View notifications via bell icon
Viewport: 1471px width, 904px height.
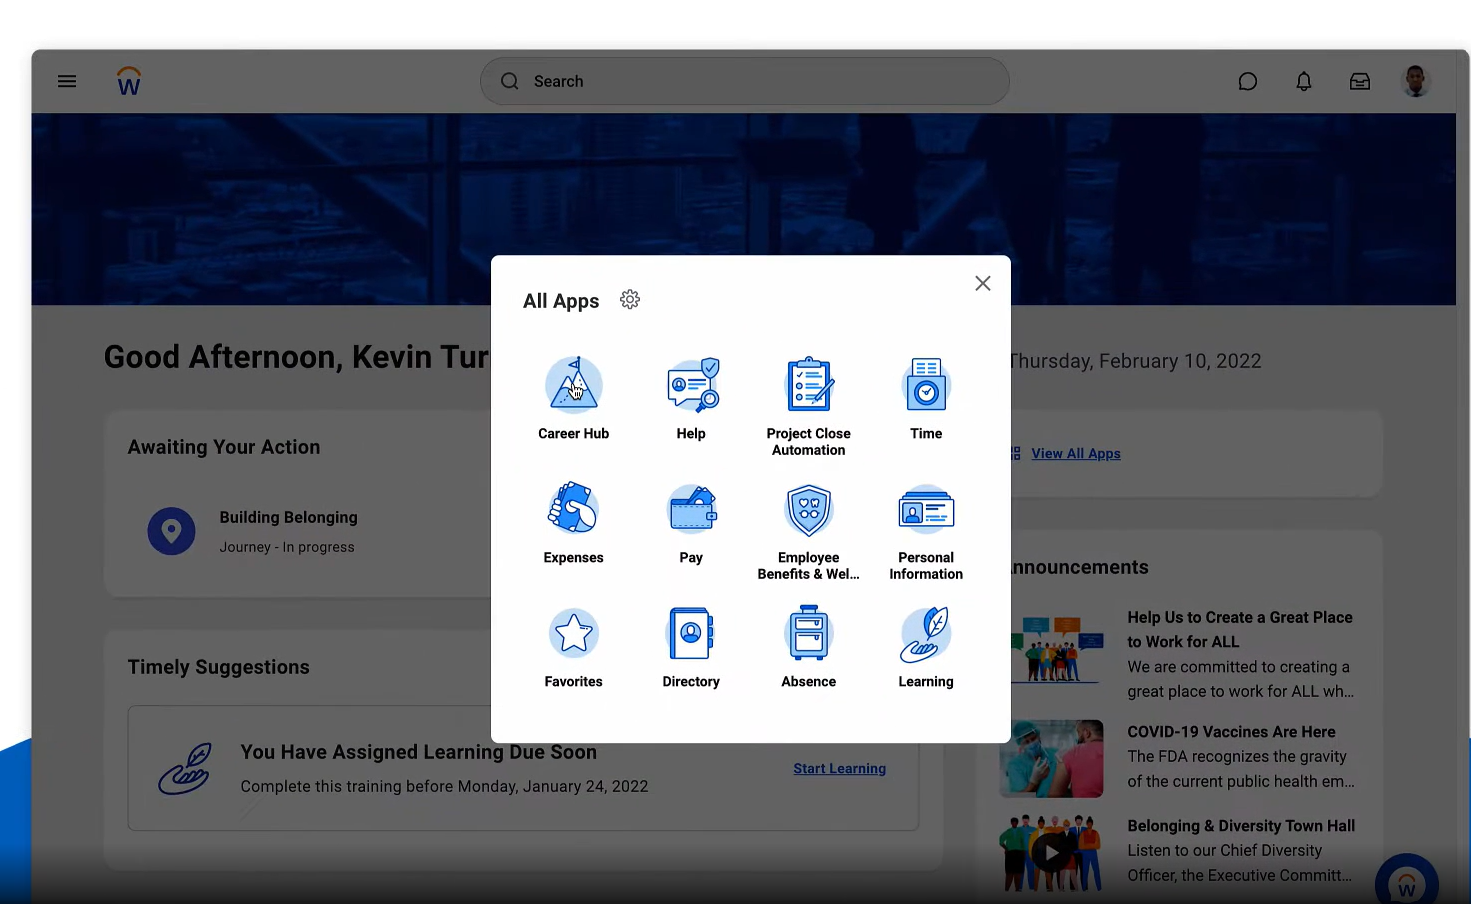[x=1304, y=82]
